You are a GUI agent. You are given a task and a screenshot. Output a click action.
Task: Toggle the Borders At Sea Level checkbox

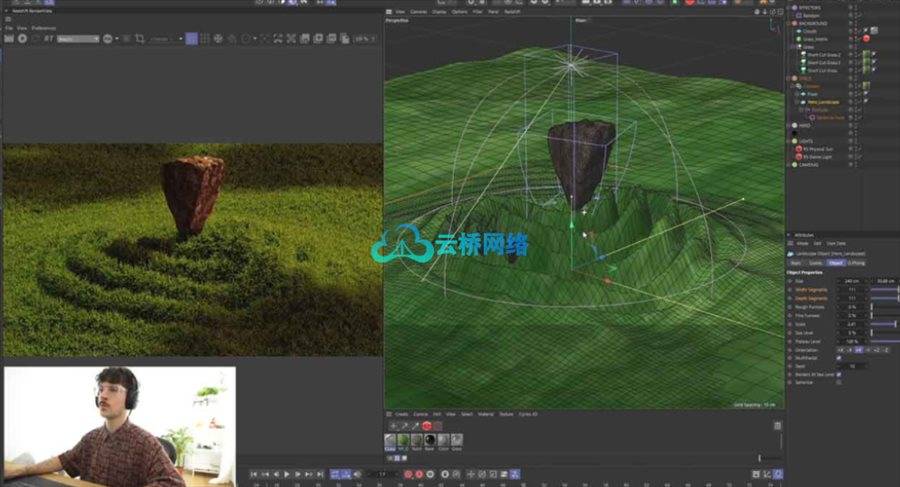(839, 373)
